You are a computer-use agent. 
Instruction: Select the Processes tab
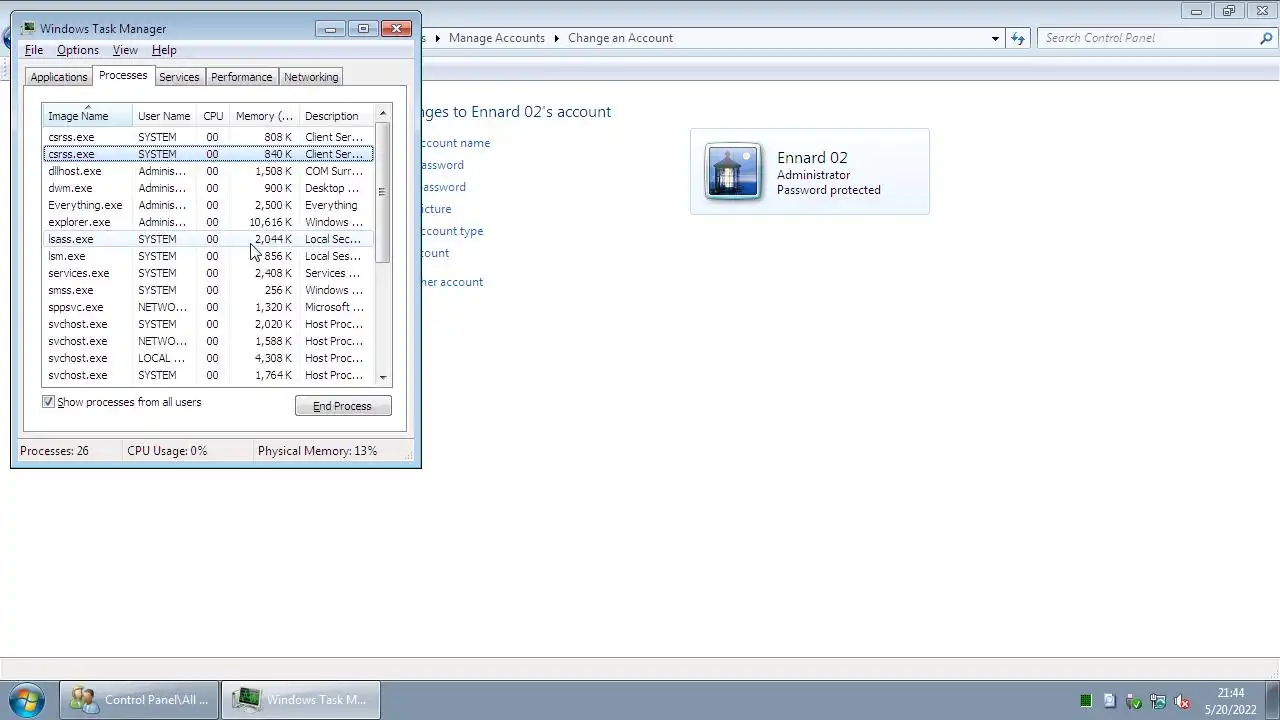pos(123,76)
